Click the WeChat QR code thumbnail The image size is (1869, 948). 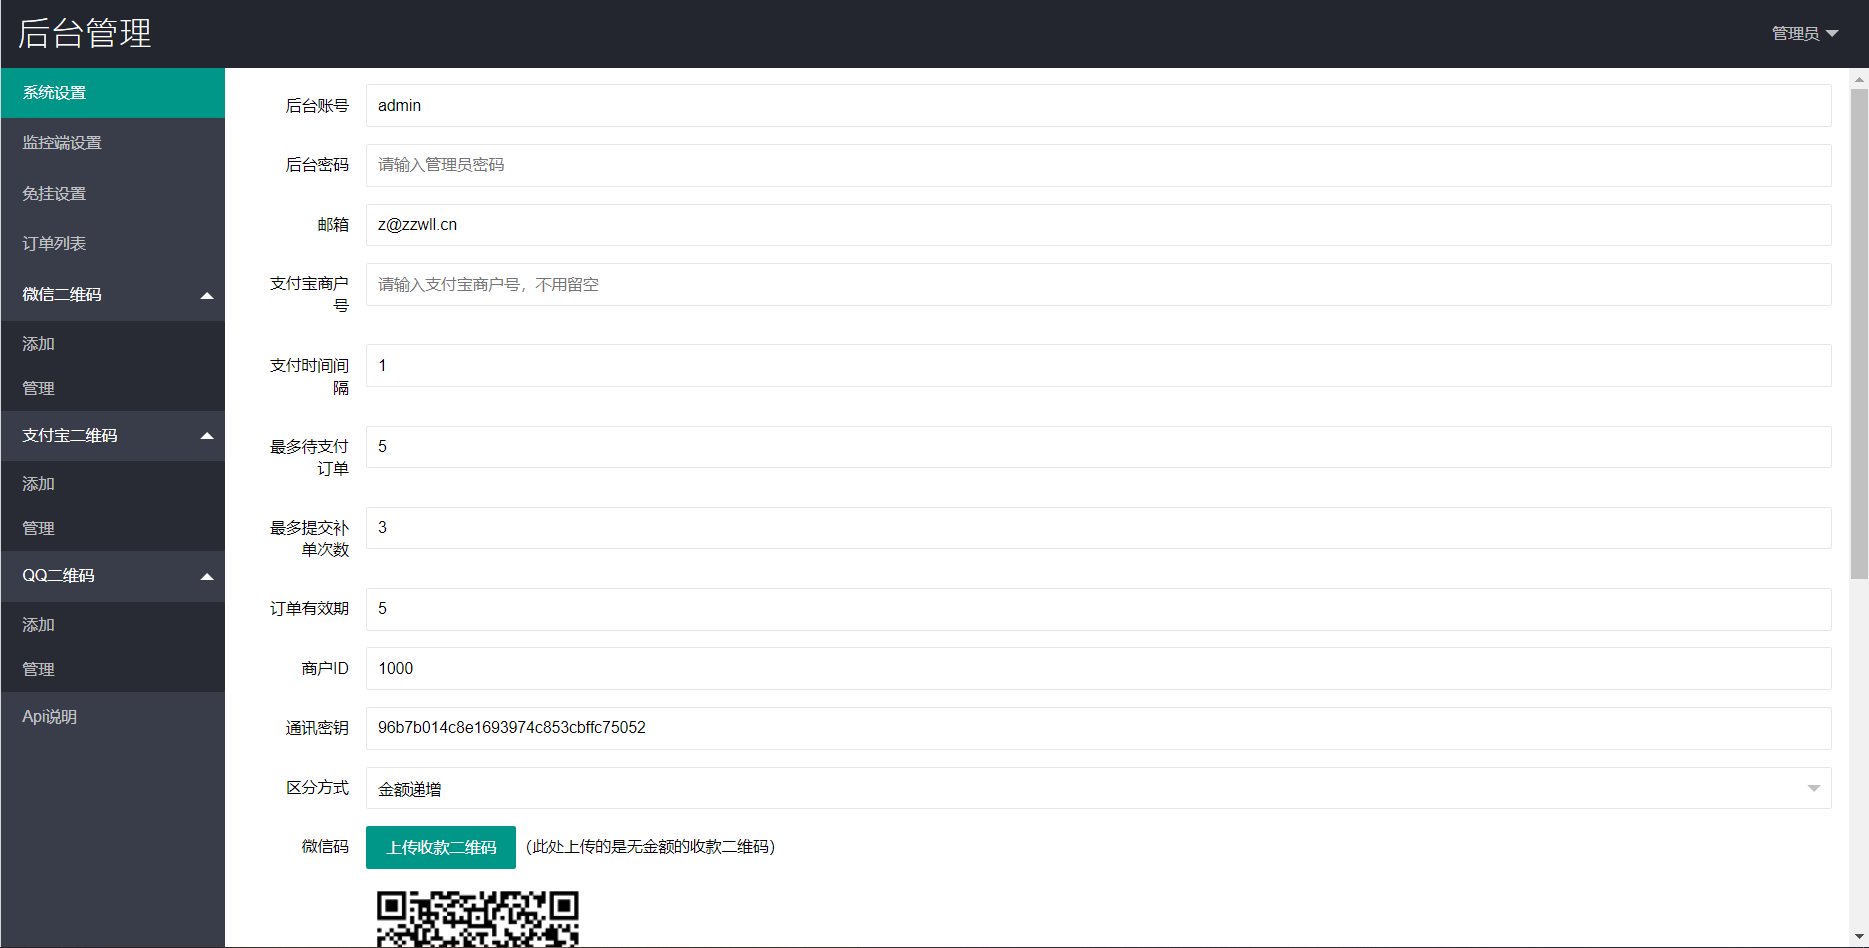tap(477, 918)
